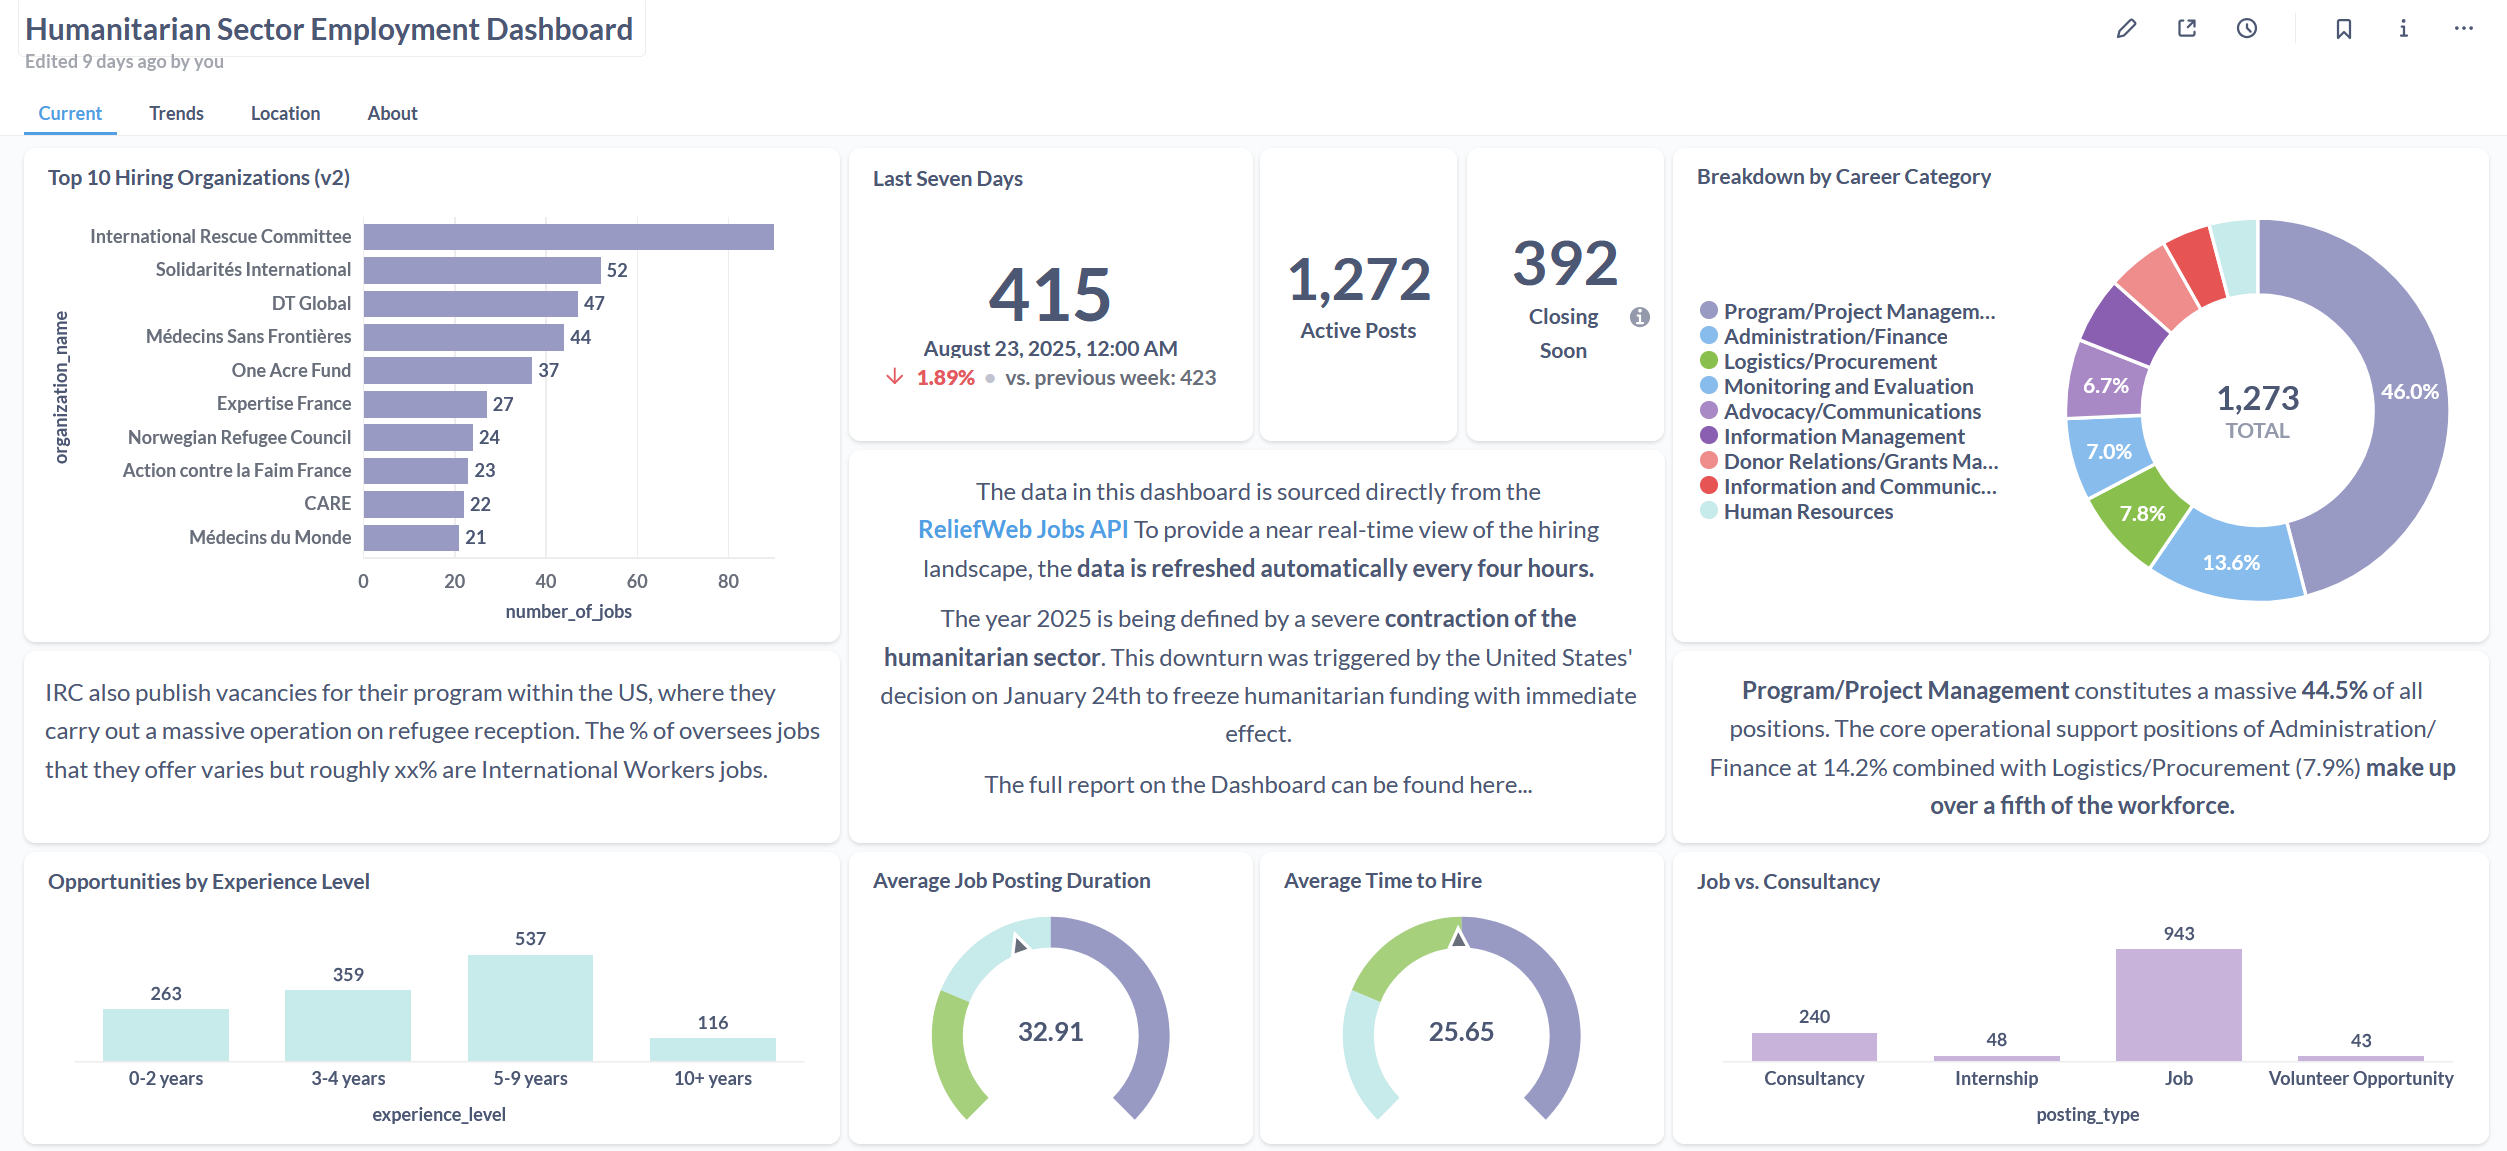Click the info icon beside Closing Soon
2507x1151 pixels.
point(1640,317)
